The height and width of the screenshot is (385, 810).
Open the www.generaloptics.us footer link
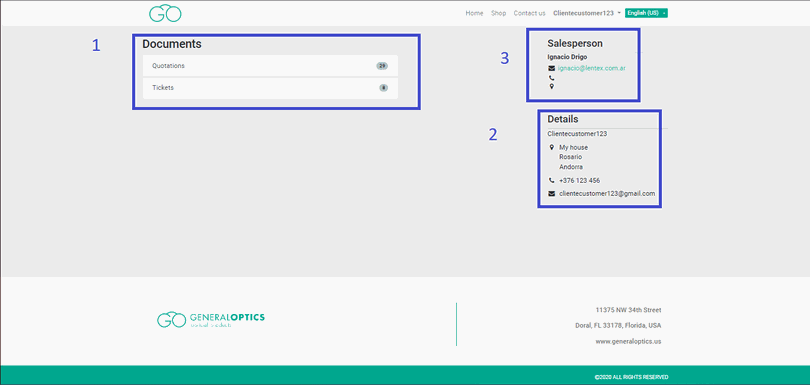628,342
